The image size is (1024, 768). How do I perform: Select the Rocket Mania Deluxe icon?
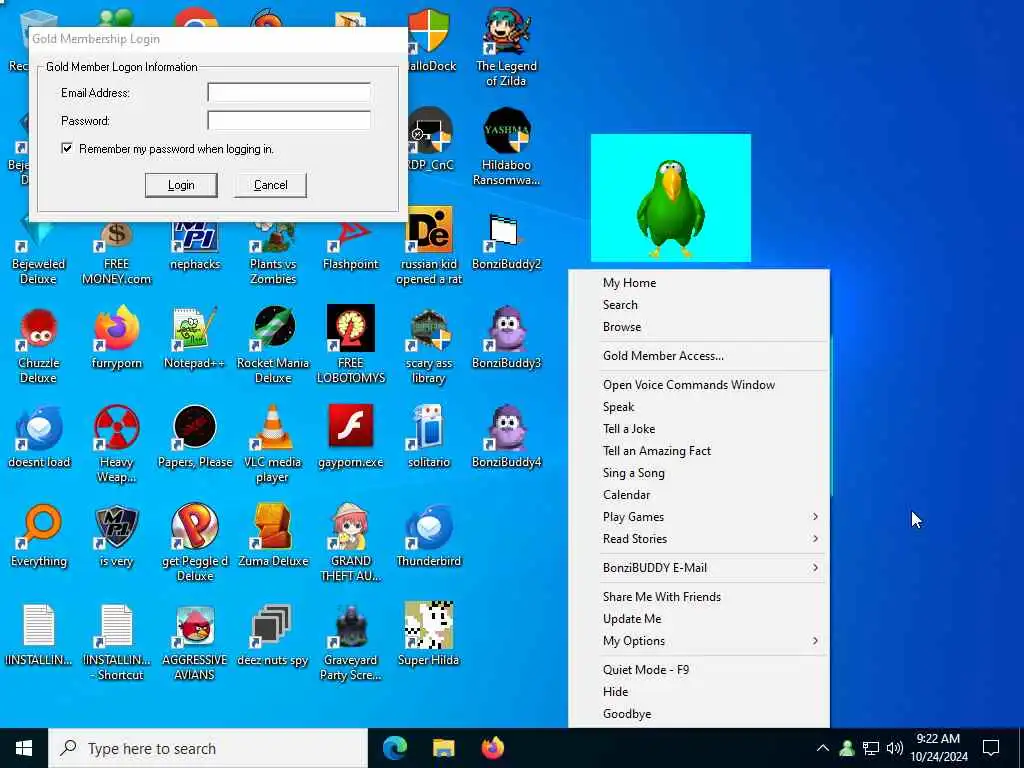[x=273, y=345]
